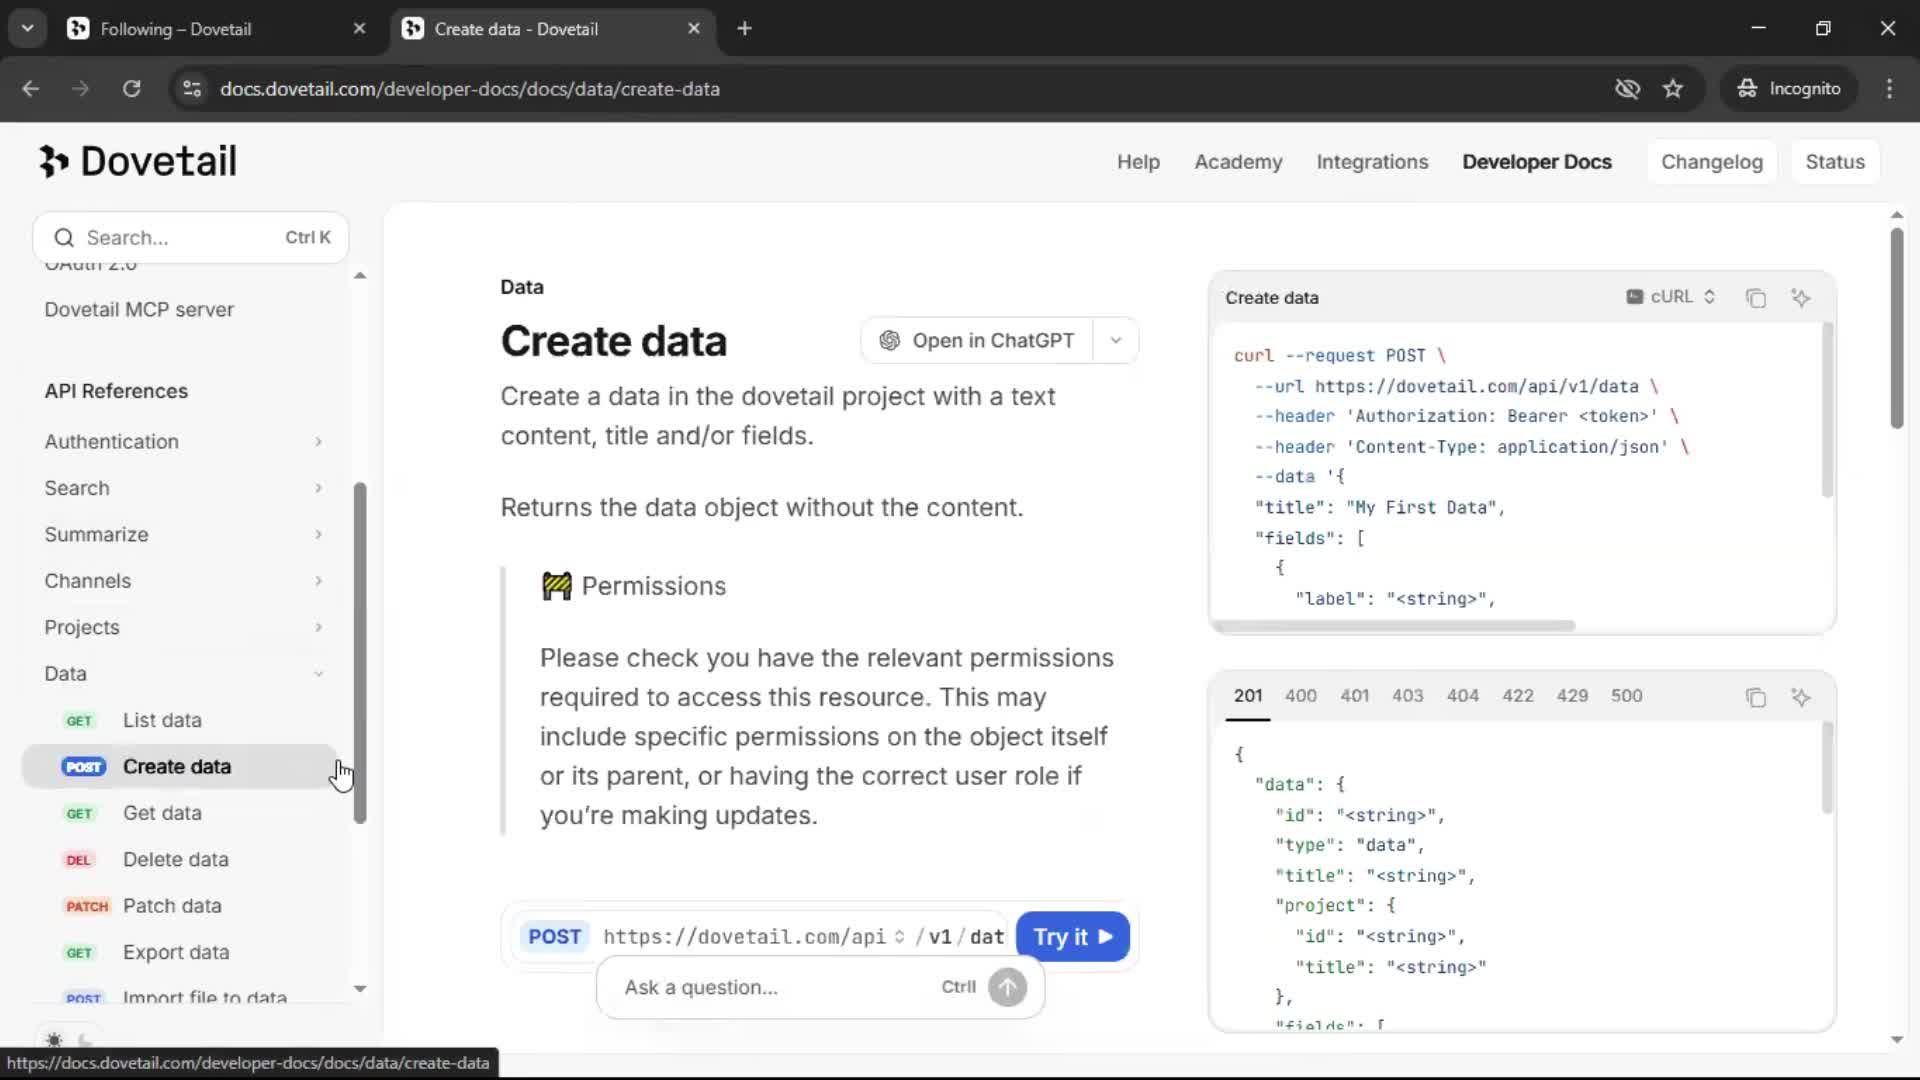Click the AI sparkle icon on the response panel
The image size is (1920, 1080).
click(1801, 697)
